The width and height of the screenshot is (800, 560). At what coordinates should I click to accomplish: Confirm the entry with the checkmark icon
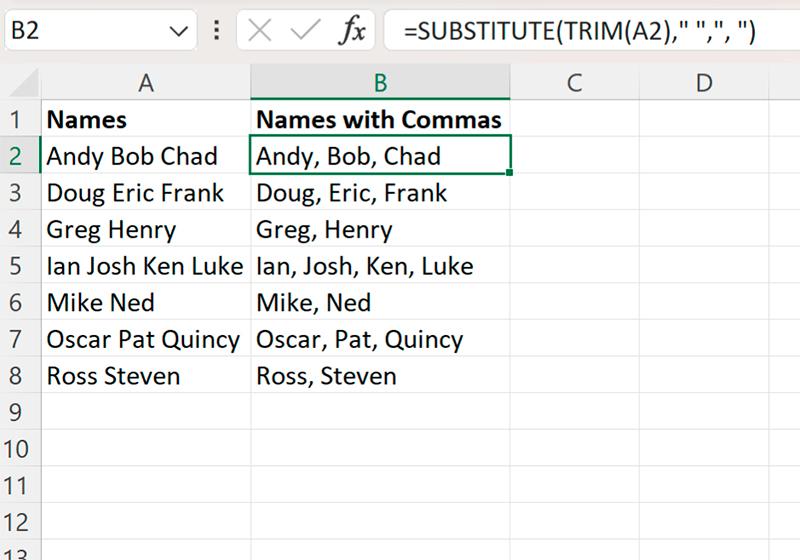coord(305,31)
